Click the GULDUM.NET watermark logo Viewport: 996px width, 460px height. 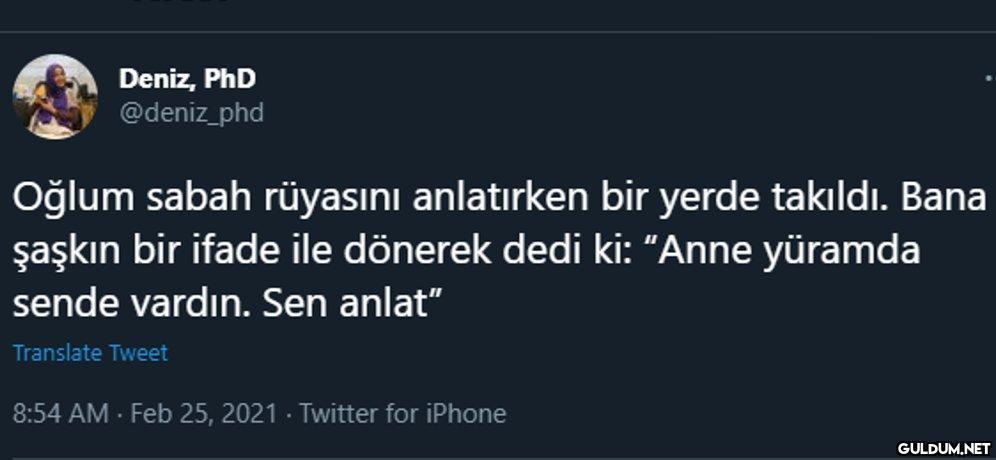(x=943, y=447)
